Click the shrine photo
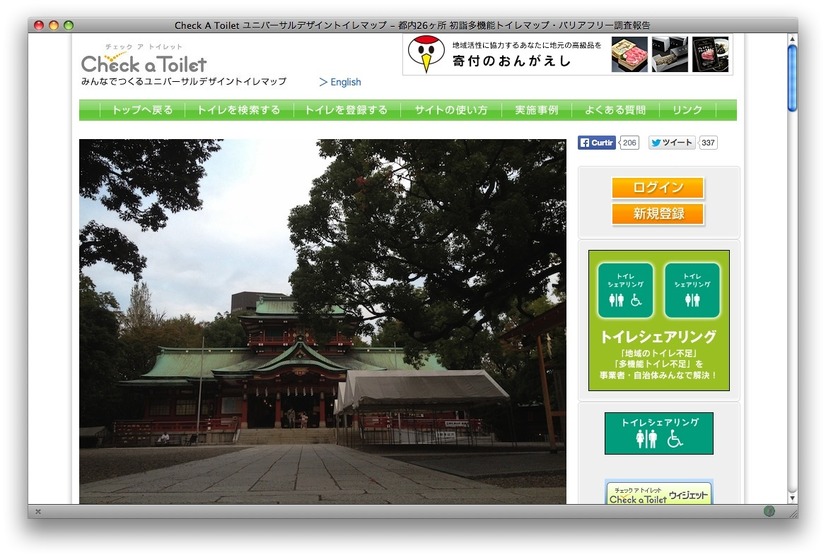826x557 pixels. tap(322, 321)
